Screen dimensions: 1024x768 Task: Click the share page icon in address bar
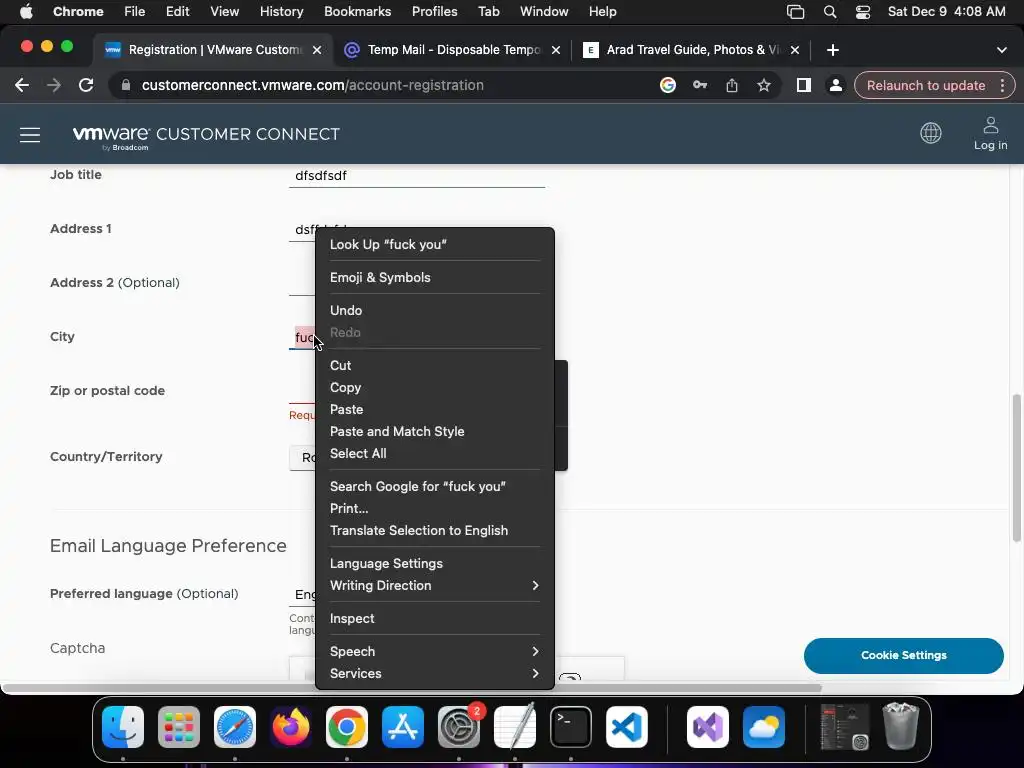pyautogui.click(x=731, y=86)
